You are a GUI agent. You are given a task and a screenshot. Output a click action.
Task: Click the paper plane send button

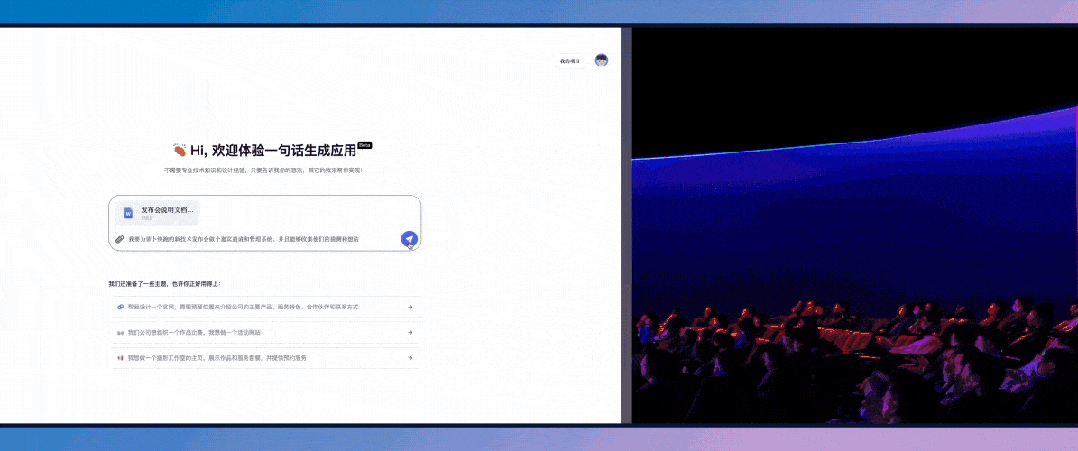pyautogui.click(x=409, y=239)
